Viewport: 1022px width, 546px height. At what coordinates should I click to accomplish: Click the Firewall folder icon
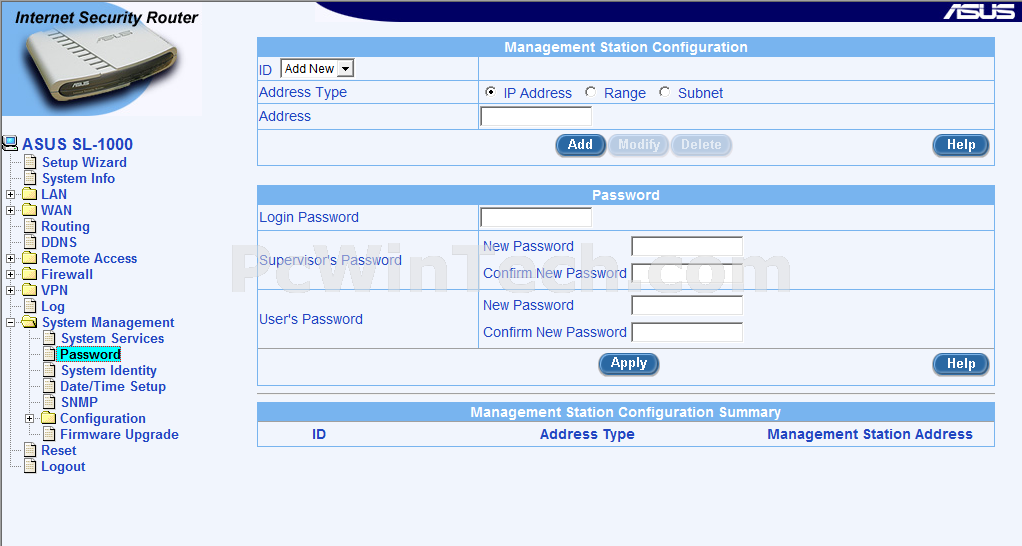click(x=30, y=274)
